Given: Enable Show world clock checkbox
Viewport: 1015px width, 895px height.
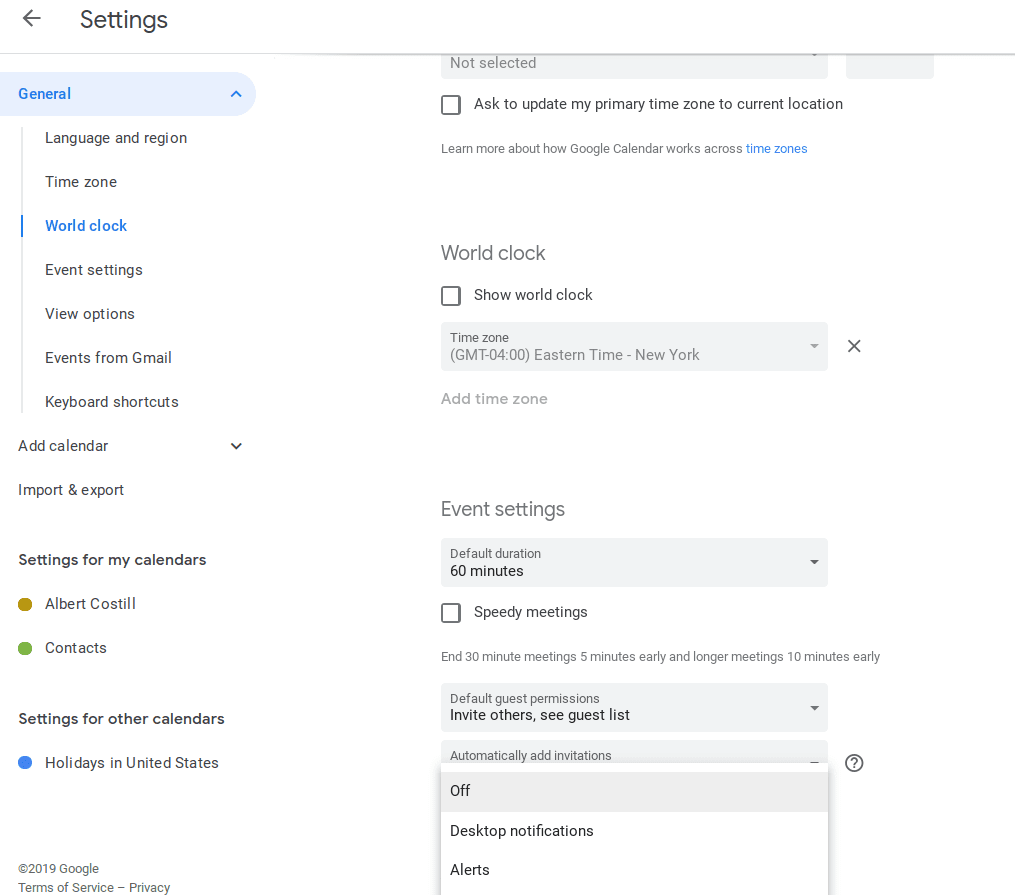Looking at the screenshot, I should click(451, 296).
